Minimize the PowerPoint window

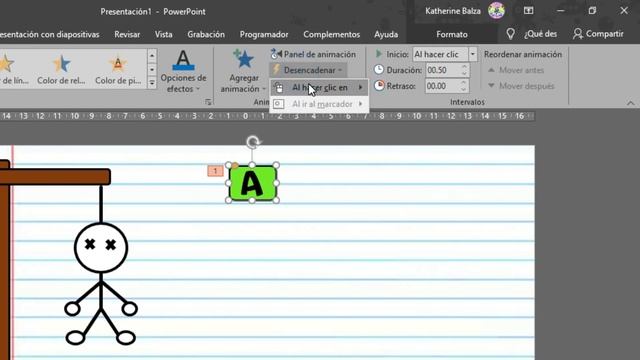pos(560,11)
